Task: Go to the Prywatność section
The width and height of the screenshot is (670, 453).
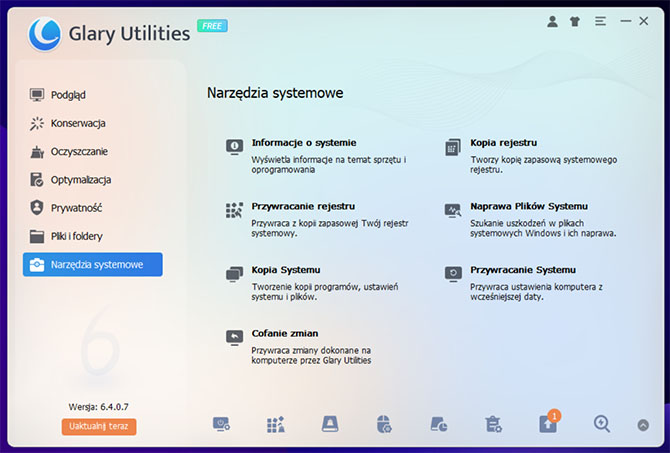Action: [x=76, y=208]
